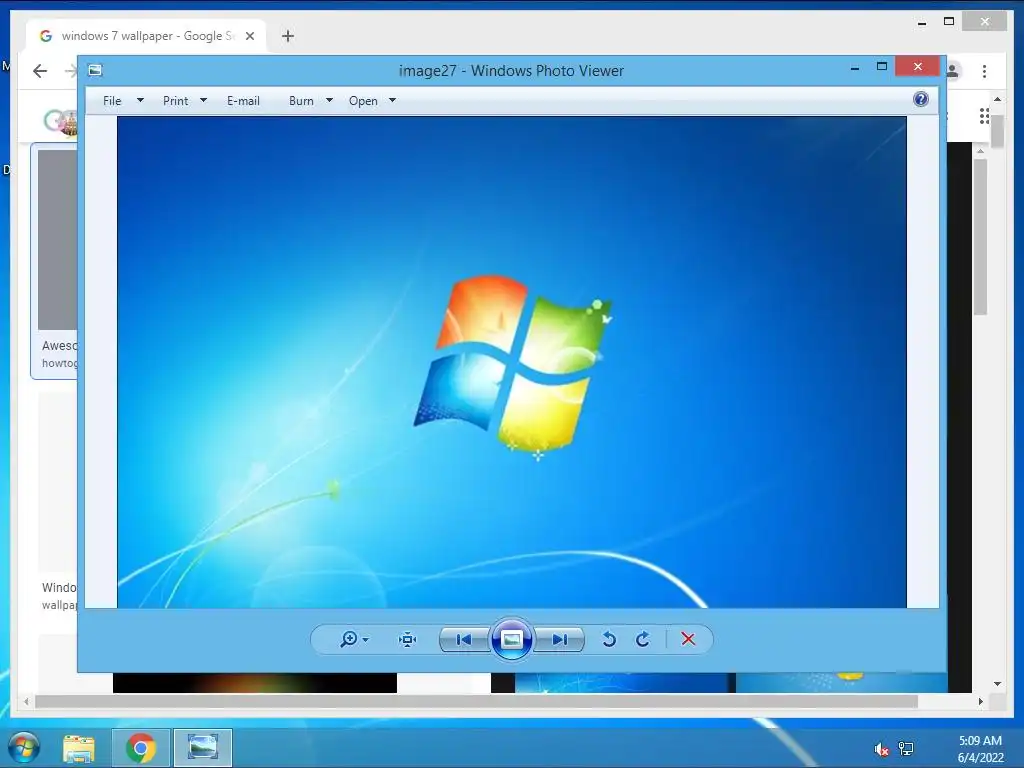Start the slide show button
This screenshot has width=1024, height=768.
point(511,639)
